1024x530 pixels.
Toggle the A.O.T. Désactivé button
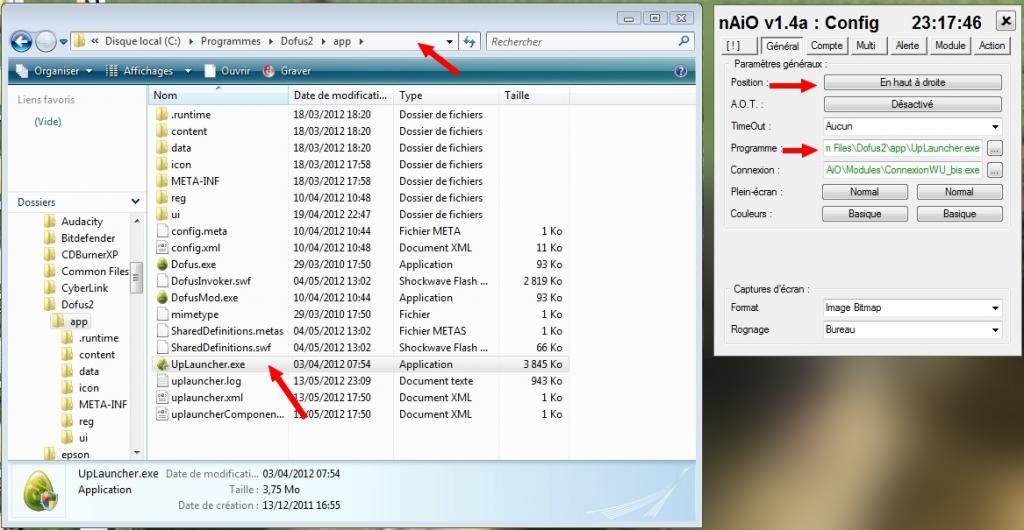tap(912, 104)
